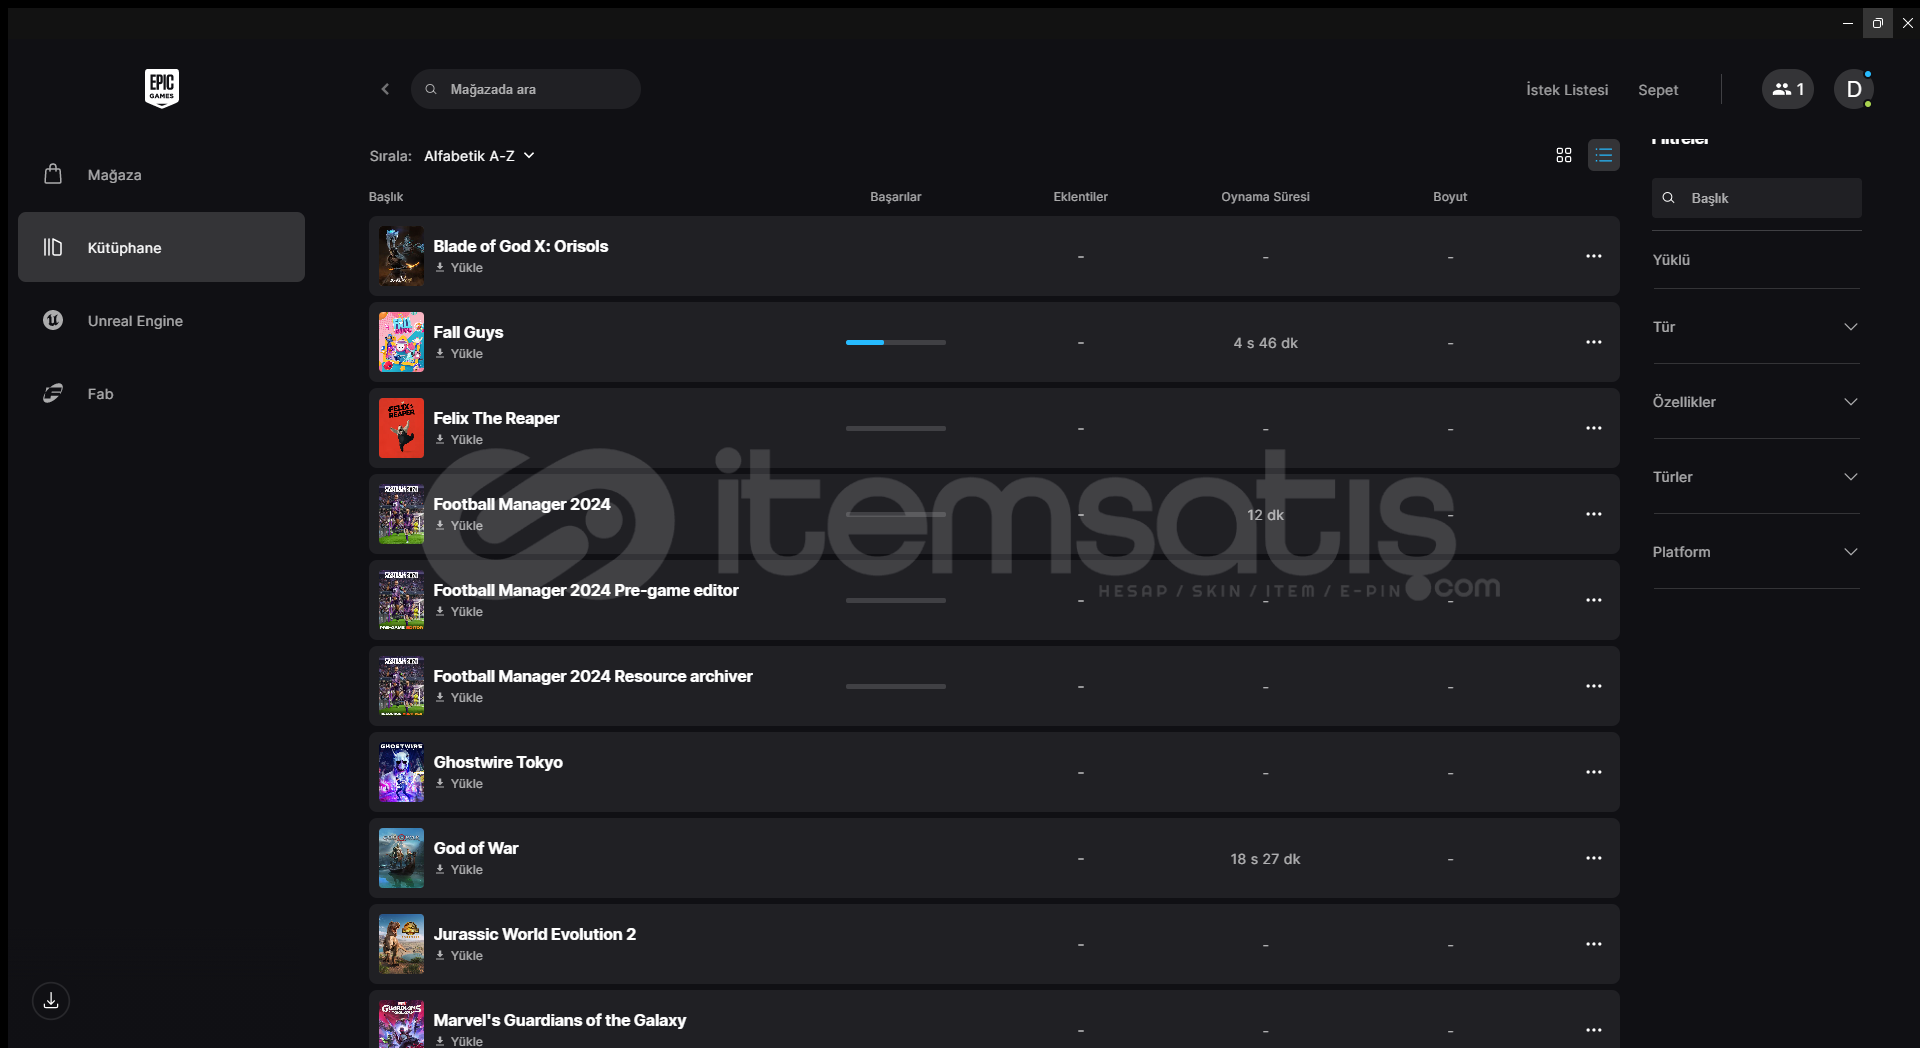
Task: Click the Başarılar column header
Action: click(x=896, y=197)
